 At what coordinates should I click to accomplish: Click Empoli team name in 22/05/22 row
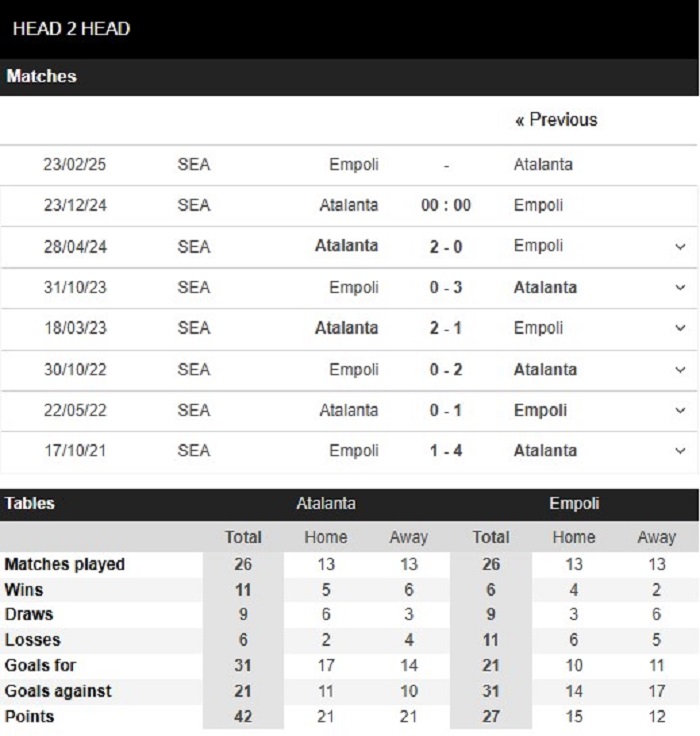pos(540,410)
